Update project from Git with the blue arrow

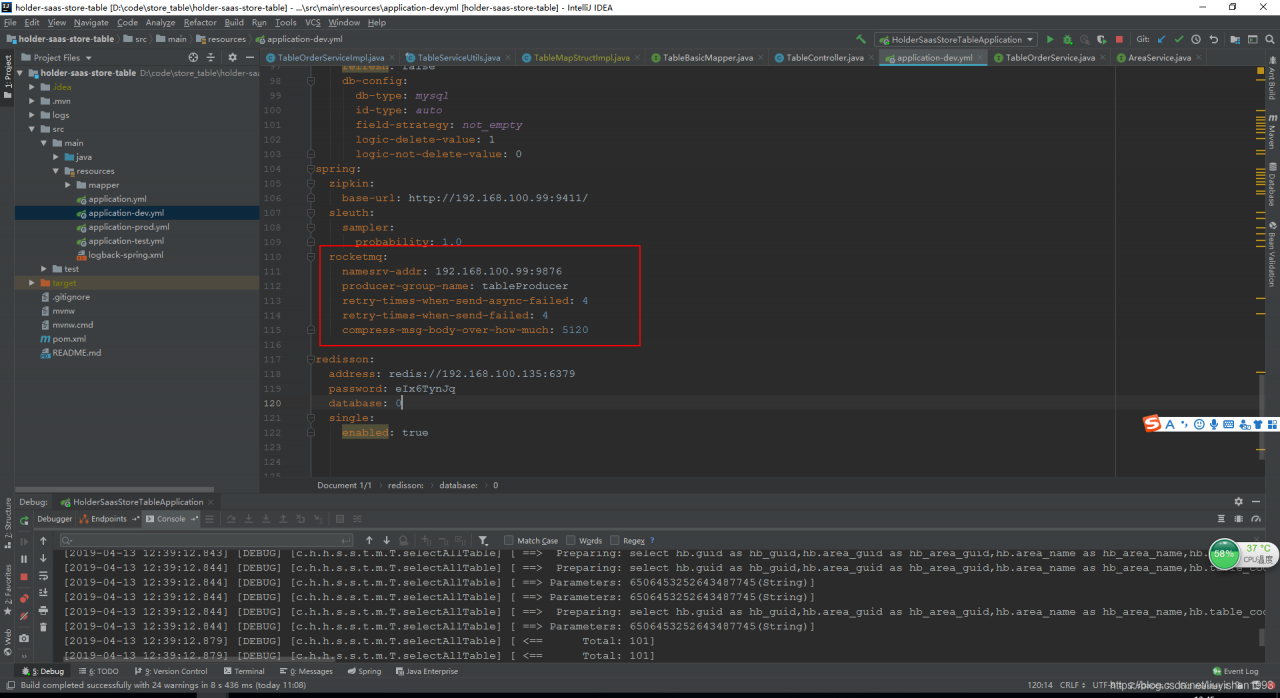click(1161, 40)
